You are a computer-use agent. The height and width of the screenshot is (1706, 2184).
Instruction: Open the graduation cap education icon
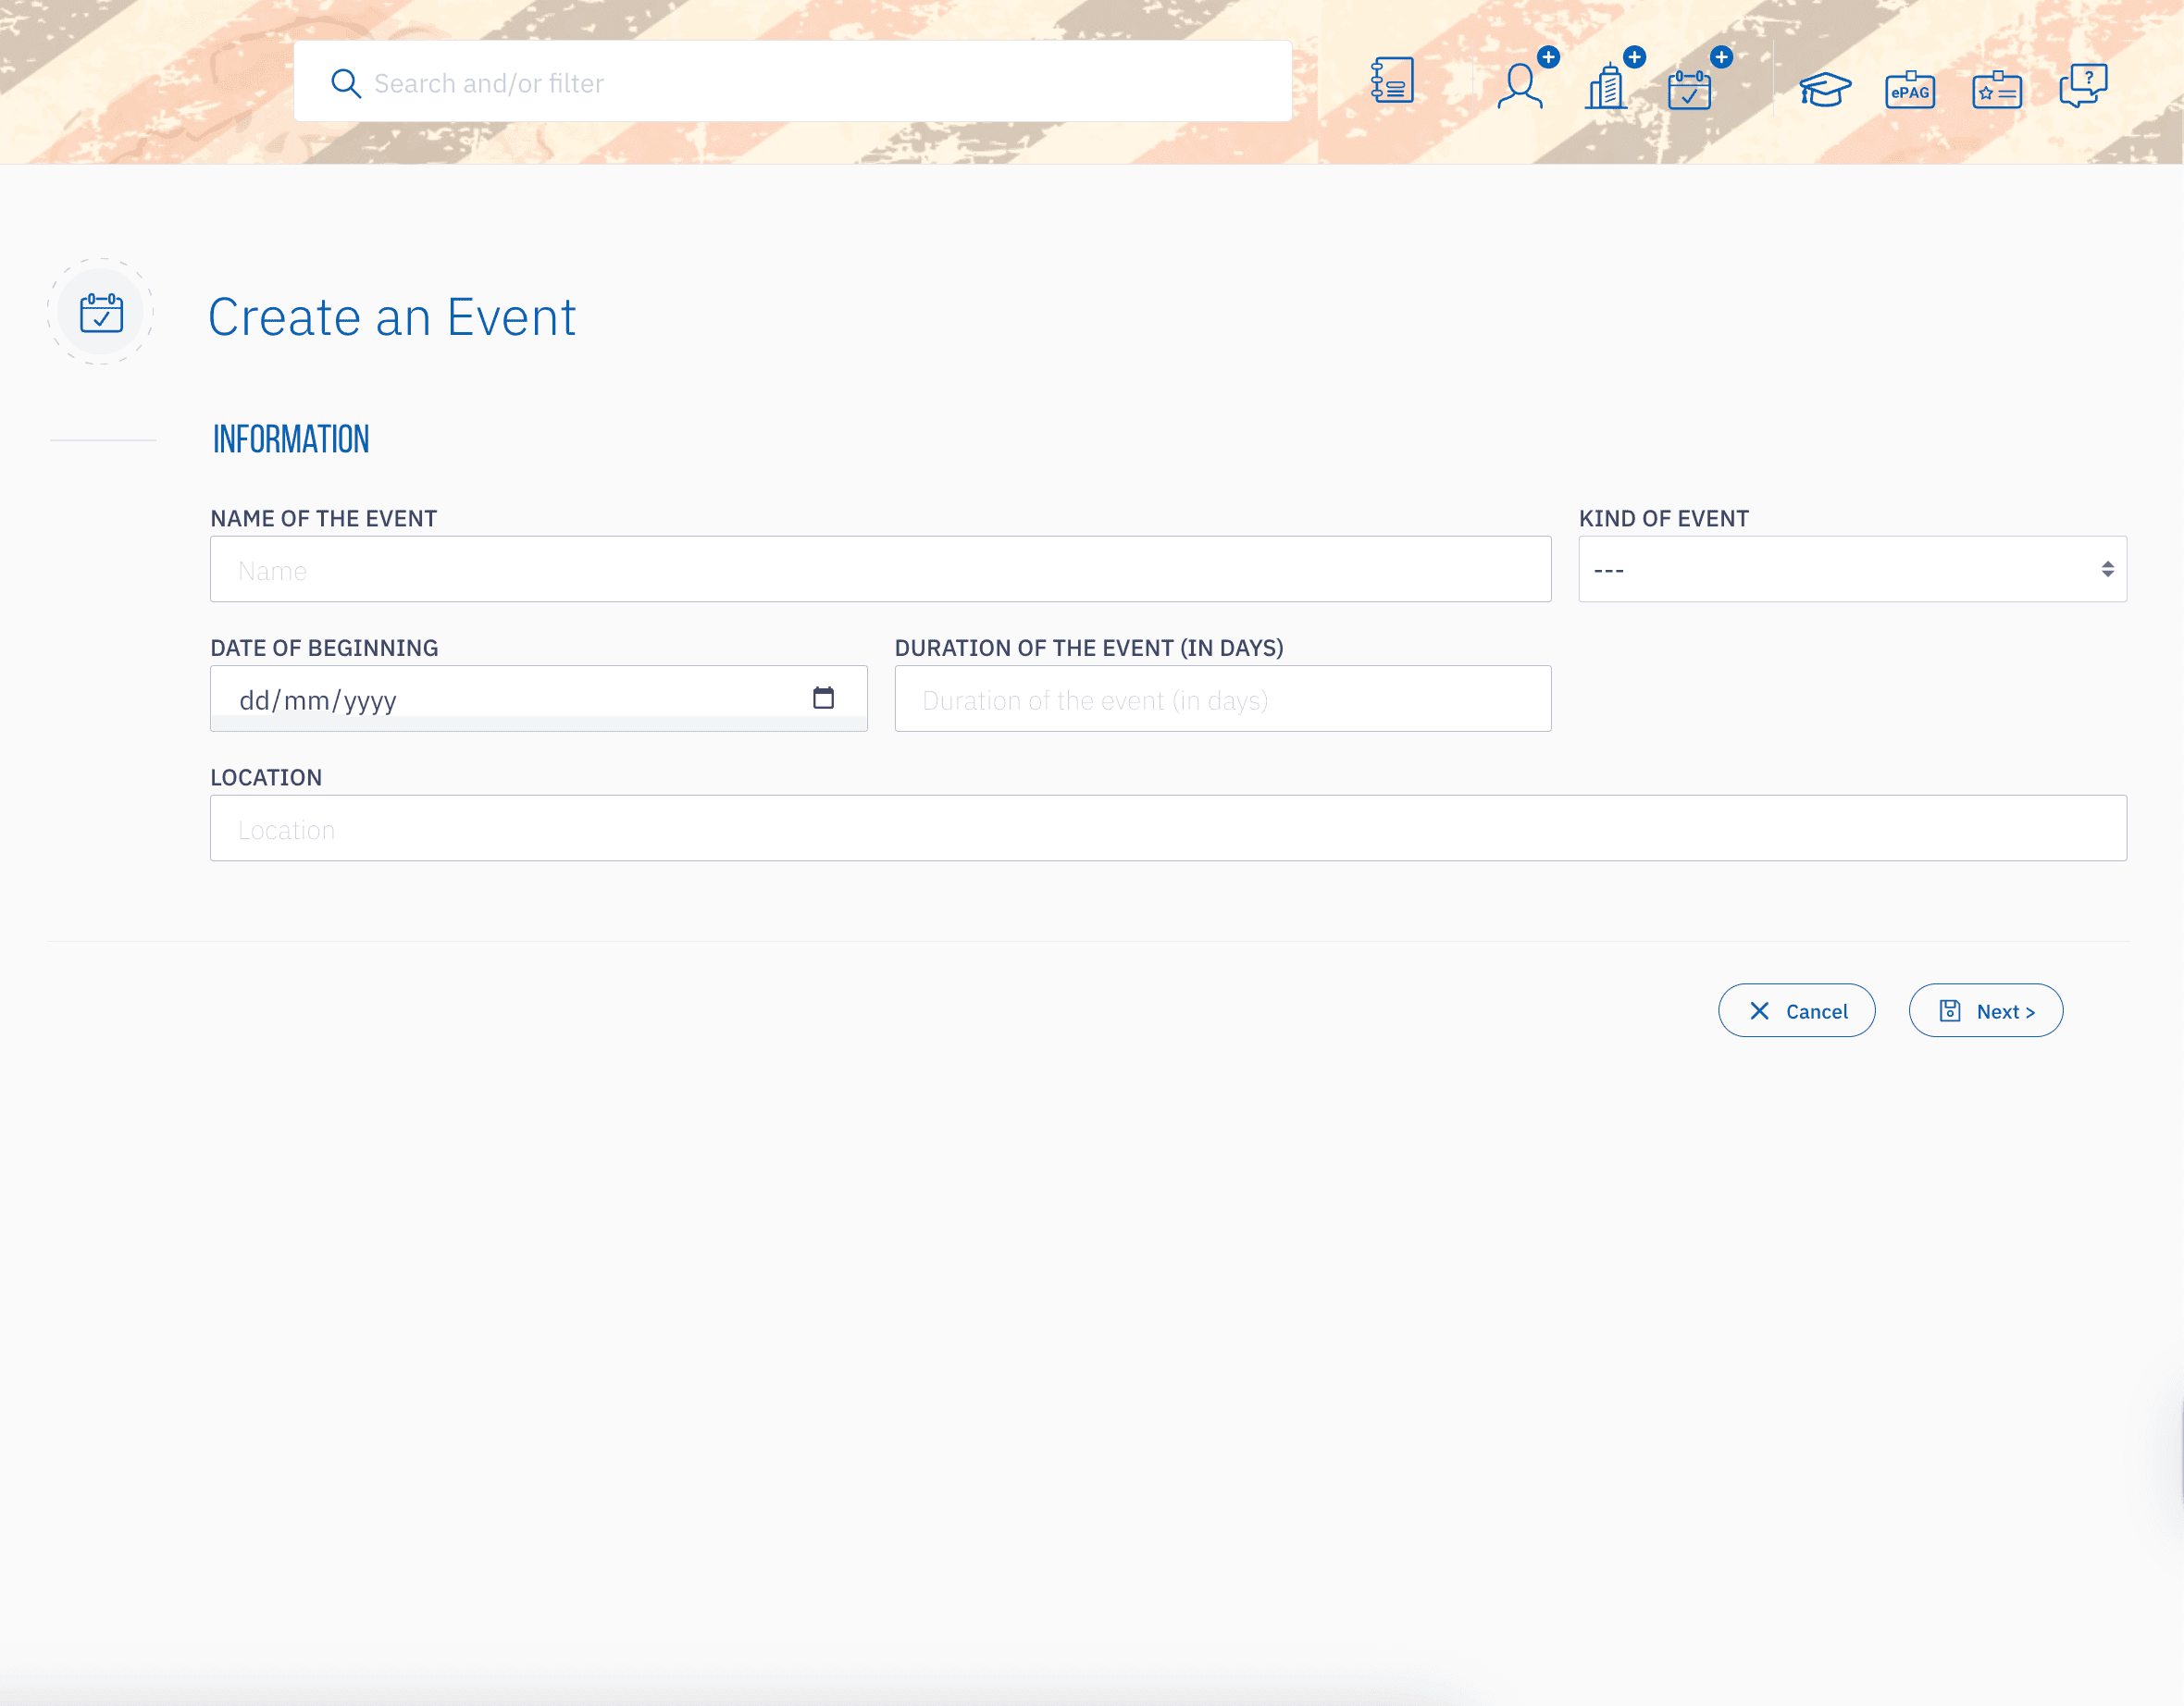(1824, 89)
